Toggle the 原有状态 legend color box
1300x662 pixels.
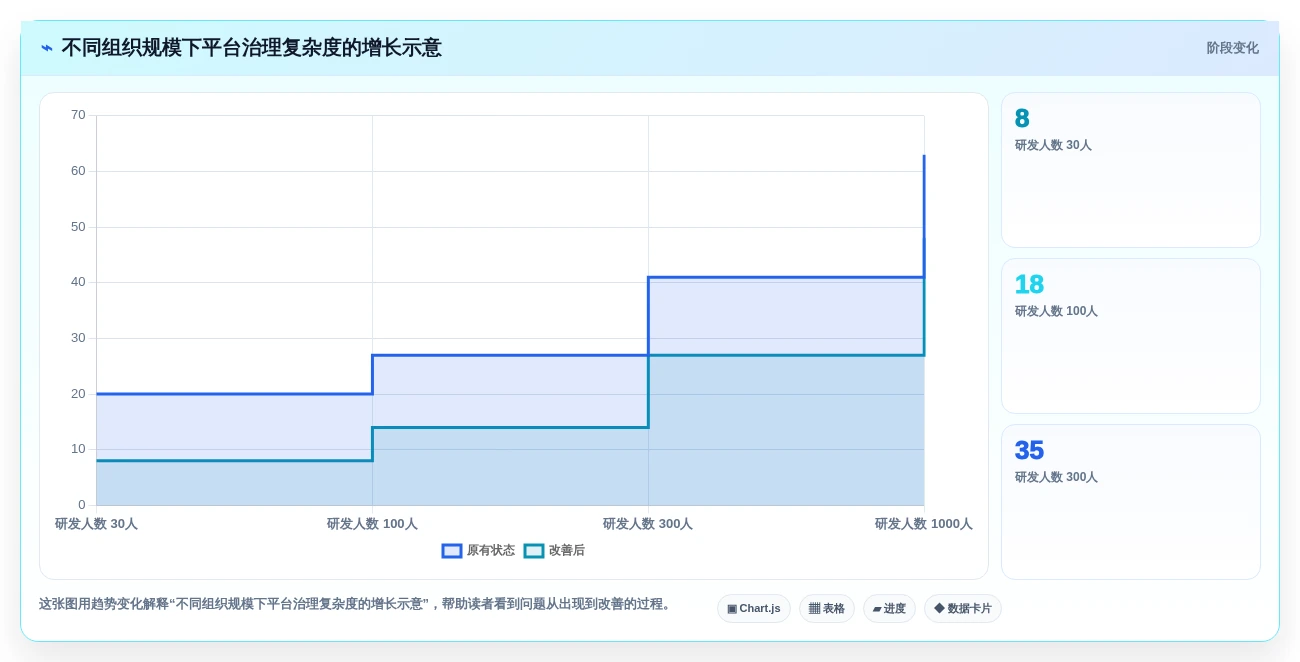pos(452,551)
